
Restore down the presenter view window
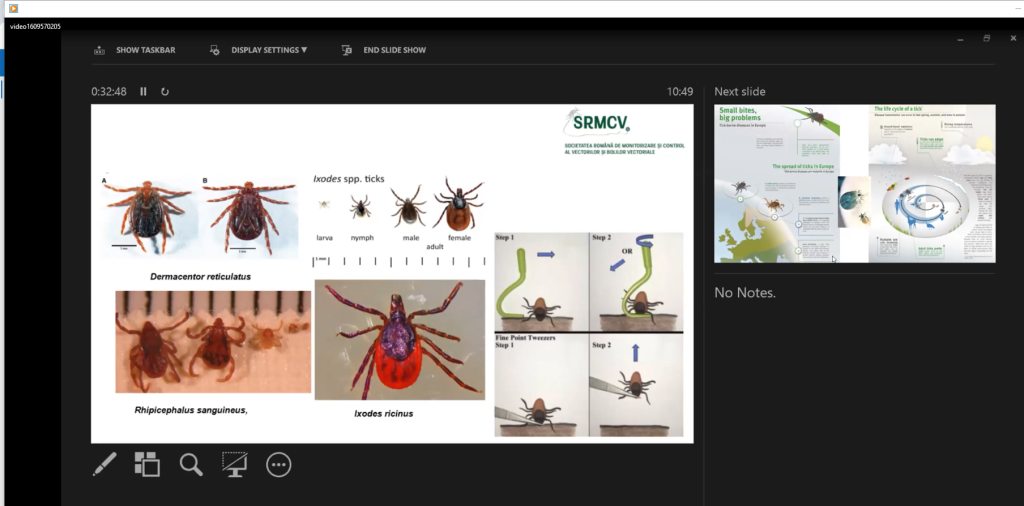(x=986, y=38)
